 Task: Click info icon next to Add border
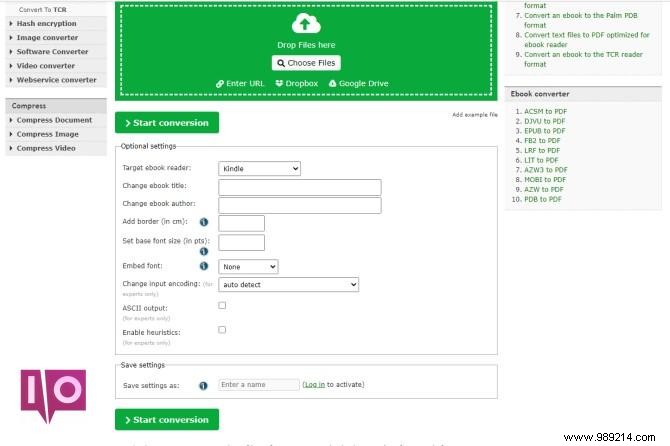204,222
